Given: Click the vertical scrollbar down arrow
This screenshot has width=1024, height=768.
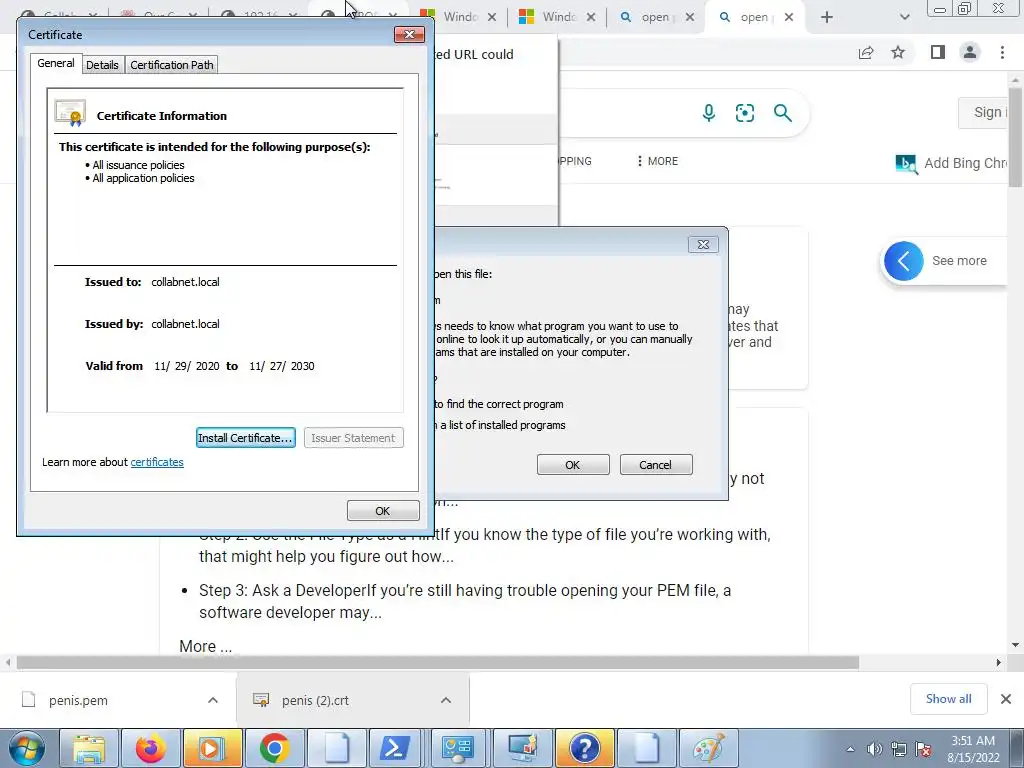Looking at the screenshot, I should pos(1015,645).
